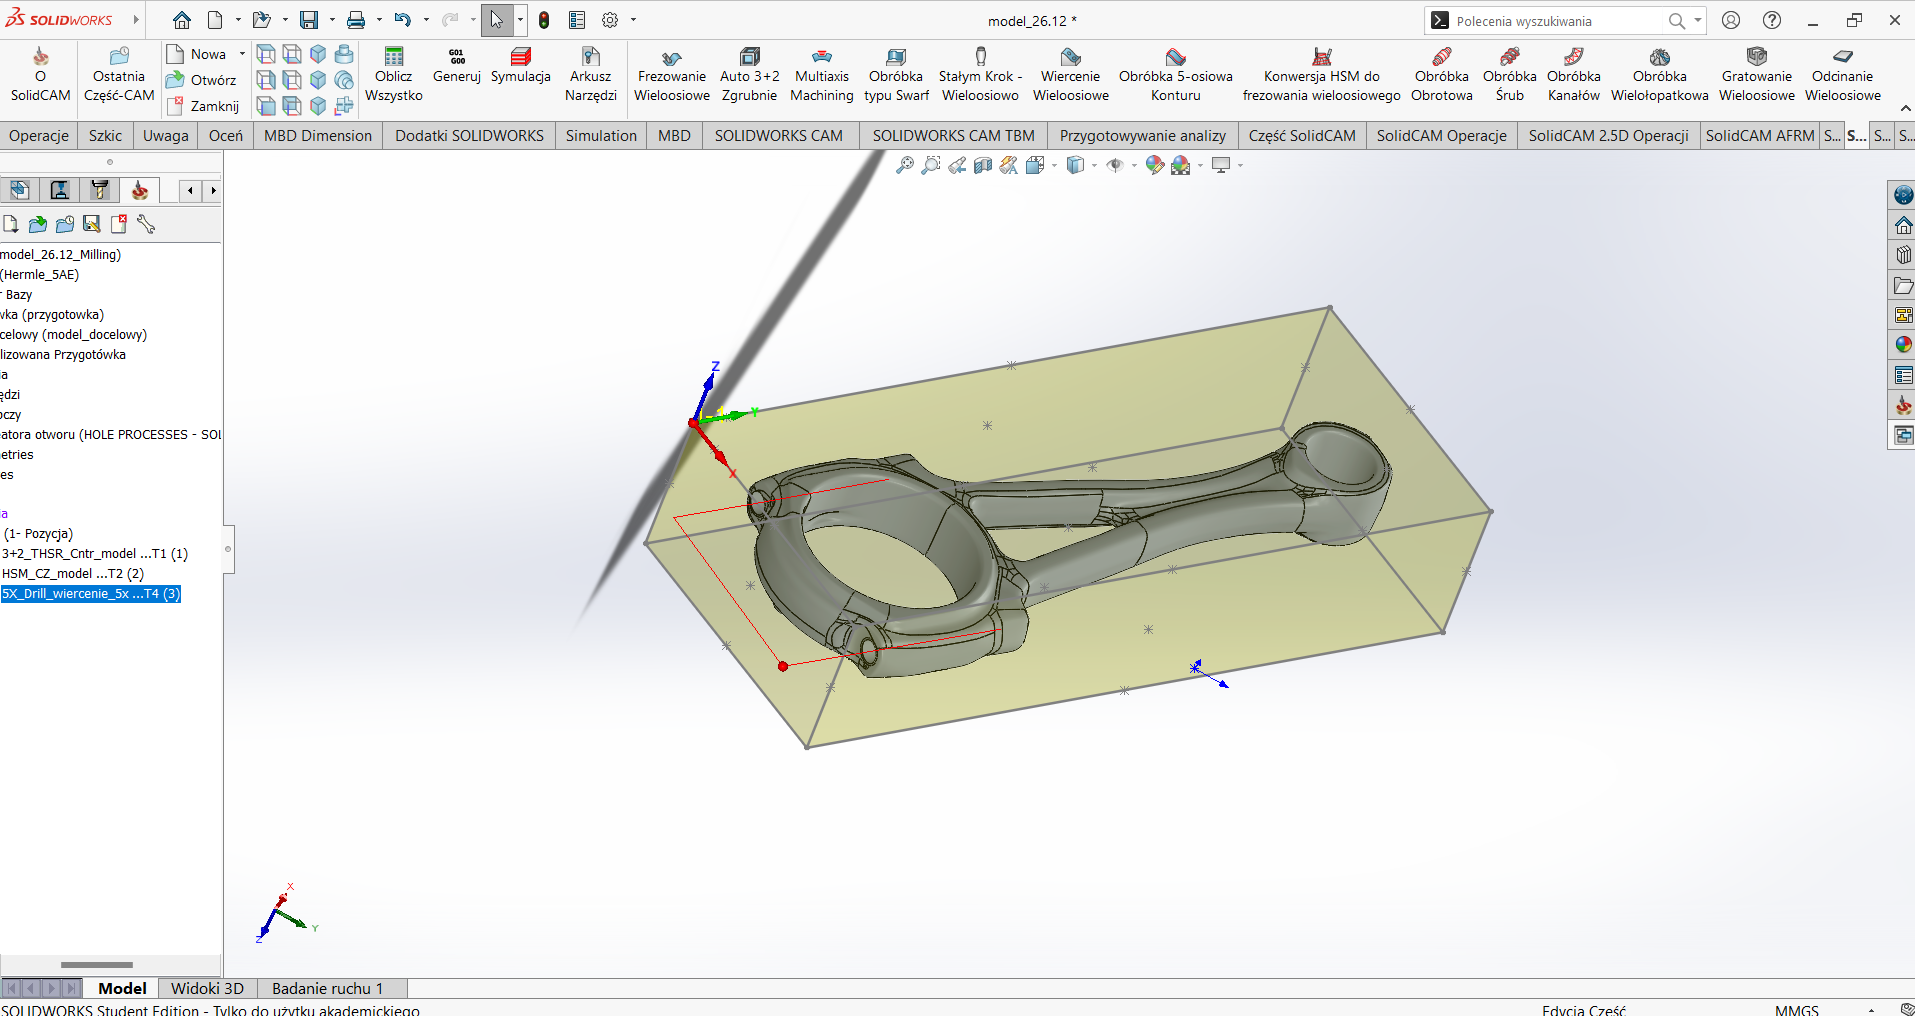Start Symulacja from the ribbon
This screenshot has height=1016, width=1915.
tap(521, 66)
